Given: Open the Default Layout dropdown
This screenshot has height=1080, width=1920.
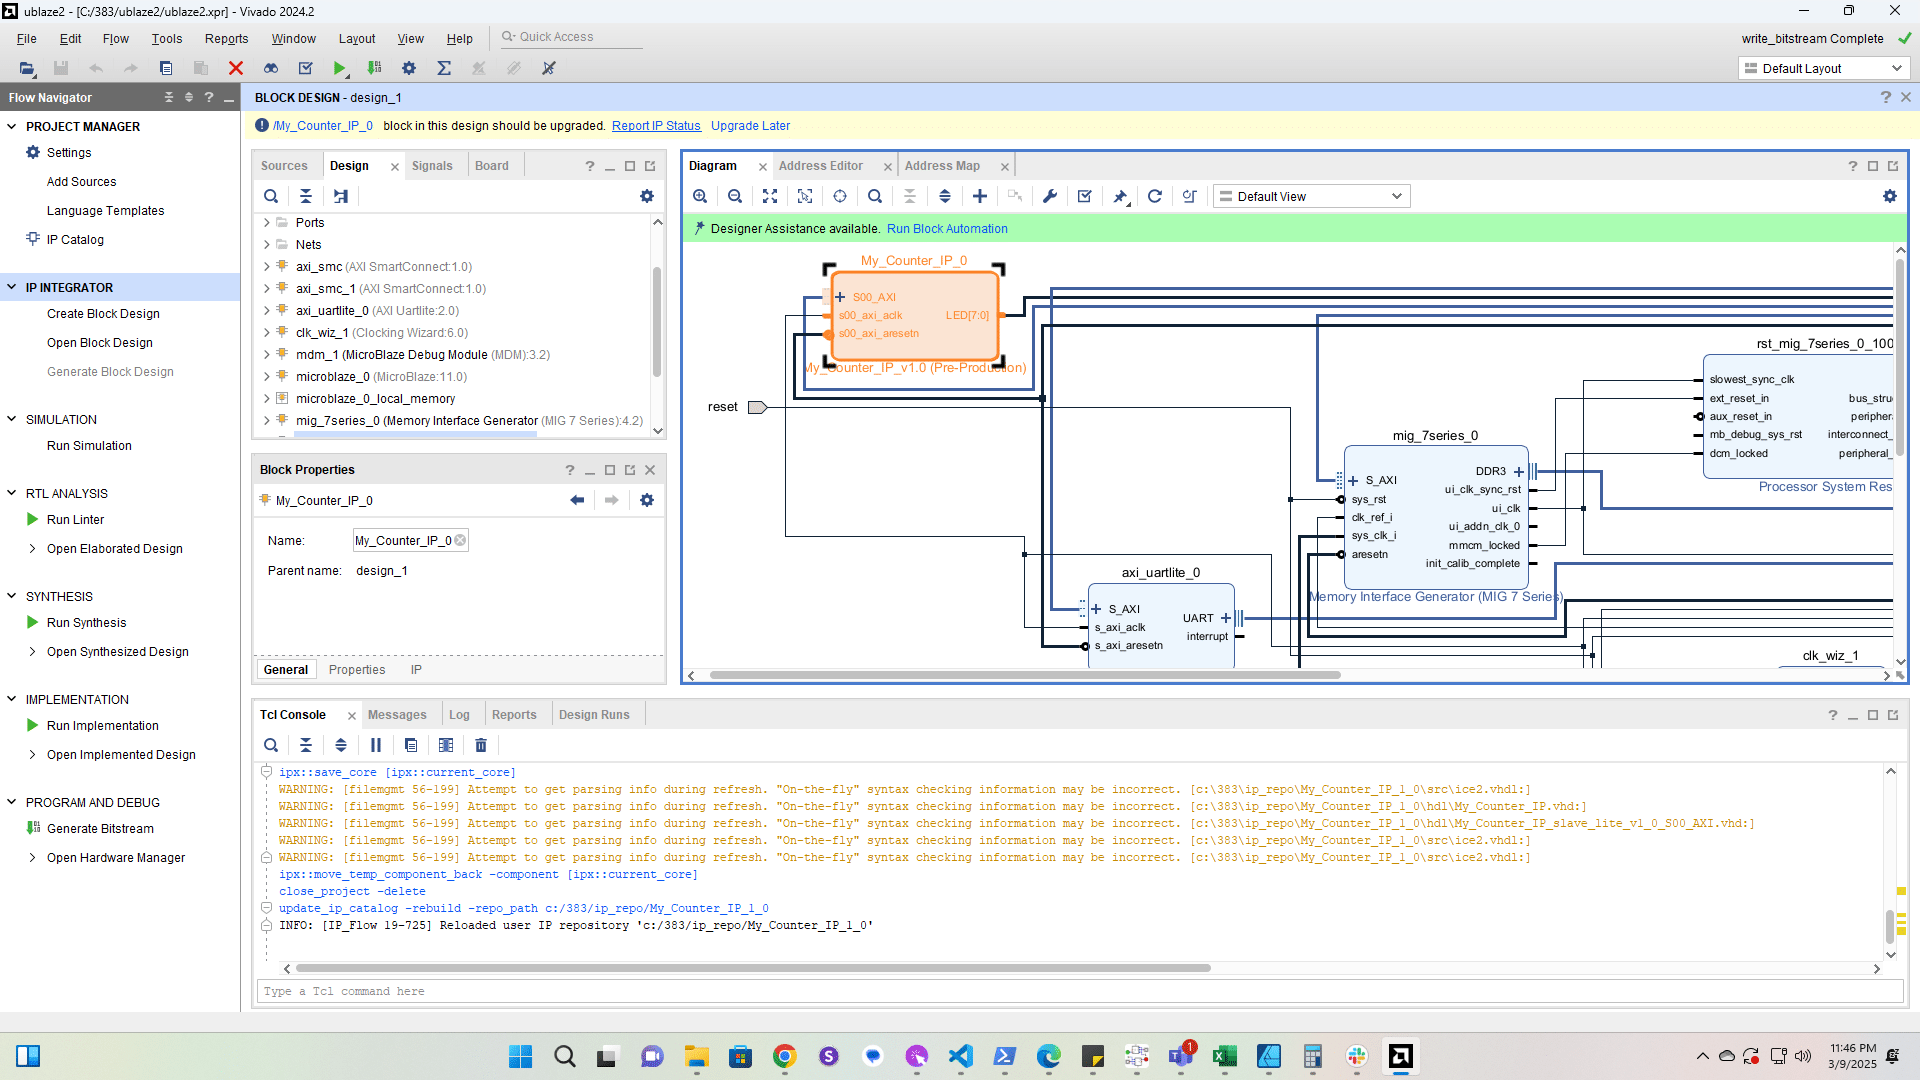Looking at the screenshot, I should pyautogui.click(x=1823, y=68).
